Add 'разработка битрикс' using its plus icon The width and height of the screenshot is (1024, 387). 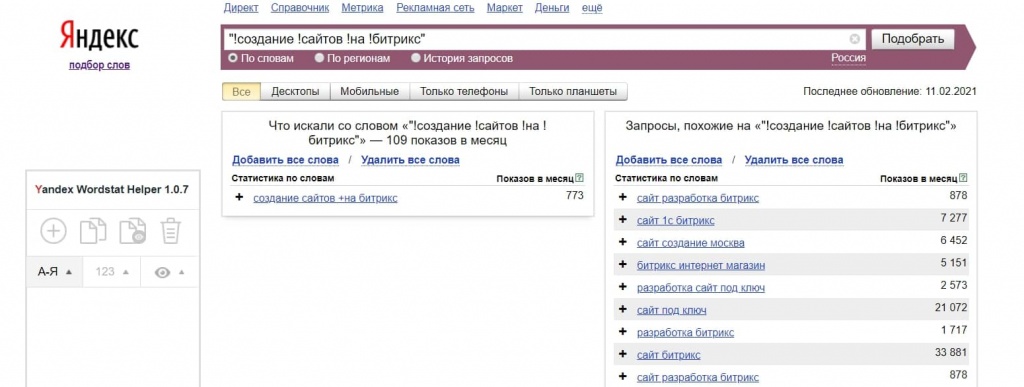coord(622,332)
